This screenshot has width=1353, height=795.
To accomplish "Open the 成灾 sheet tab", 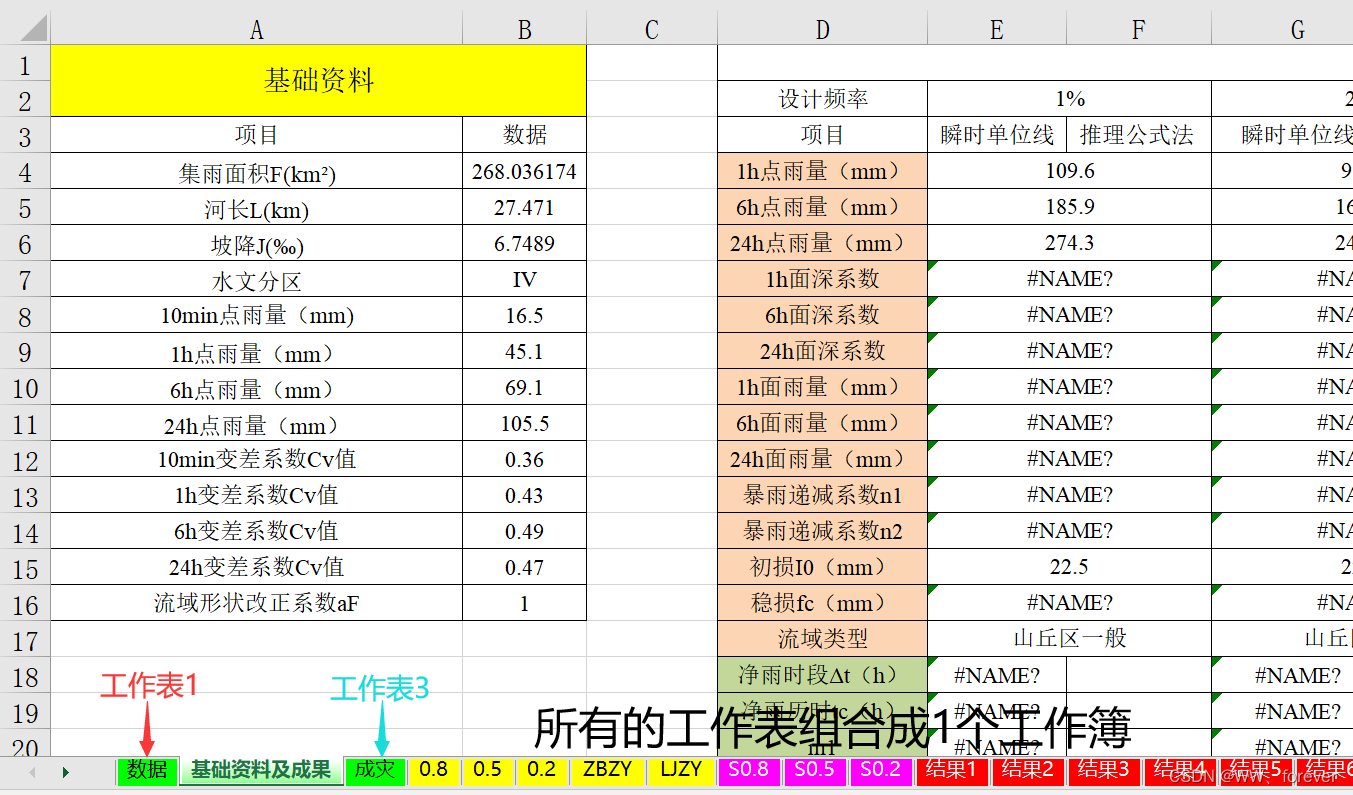I will (x=375, y=771).
